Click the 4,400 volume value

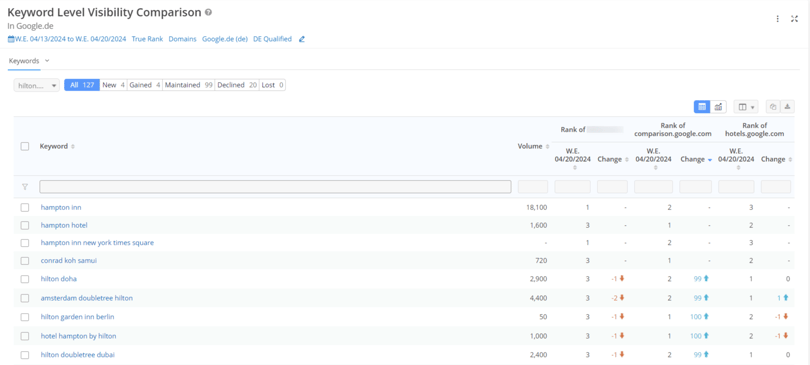[x=538, y=298]
